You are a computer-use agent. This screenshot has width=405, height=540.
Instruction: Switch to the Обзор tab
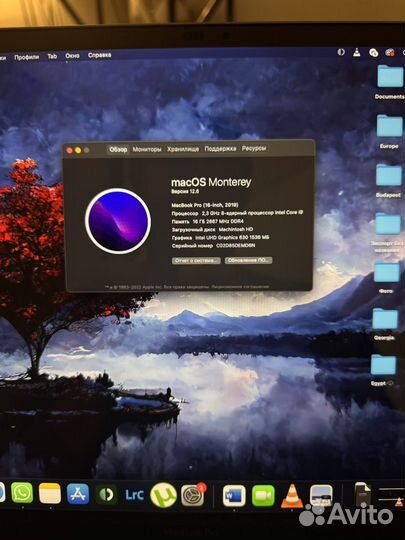[x=118, y=149]
